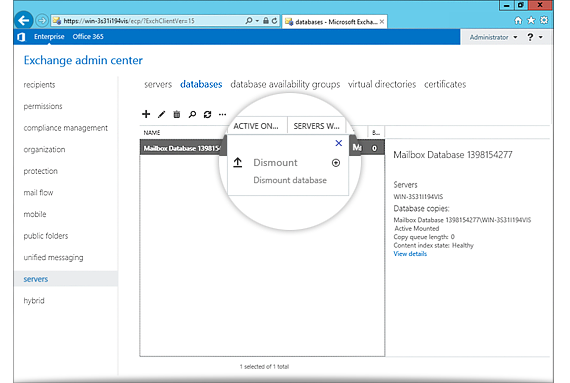
Task: Click the pencil edit icon
Action: [161, 114]
